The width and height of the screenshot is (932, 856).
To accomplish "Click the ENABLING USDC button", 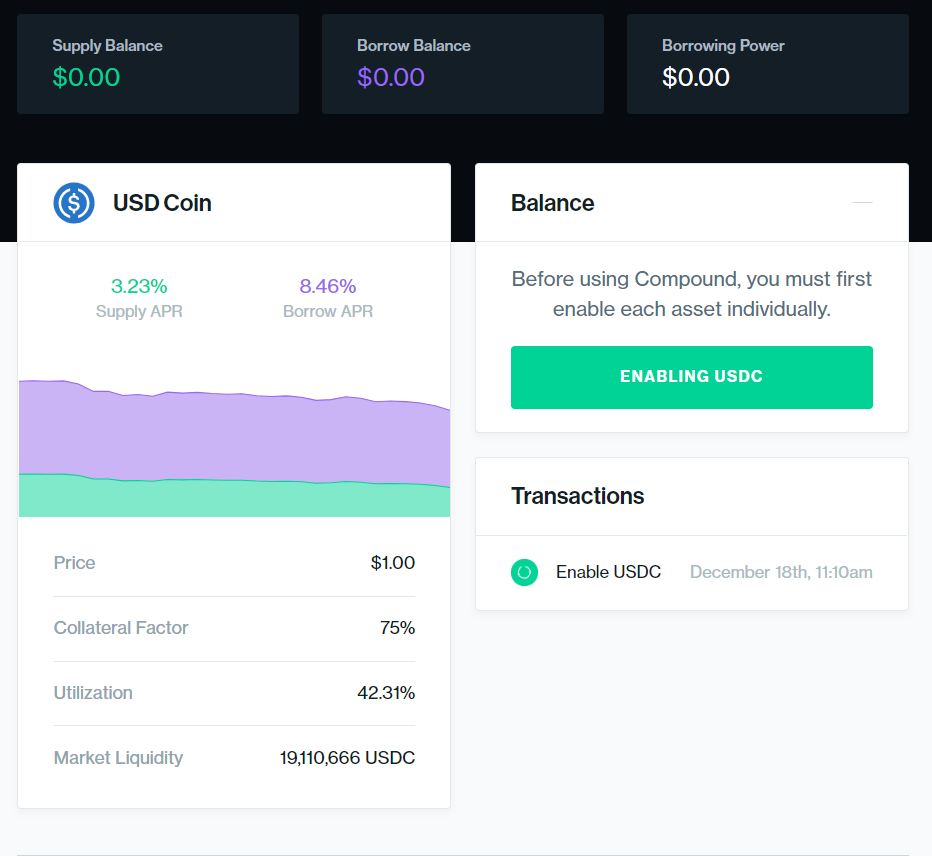I will 691,377.
